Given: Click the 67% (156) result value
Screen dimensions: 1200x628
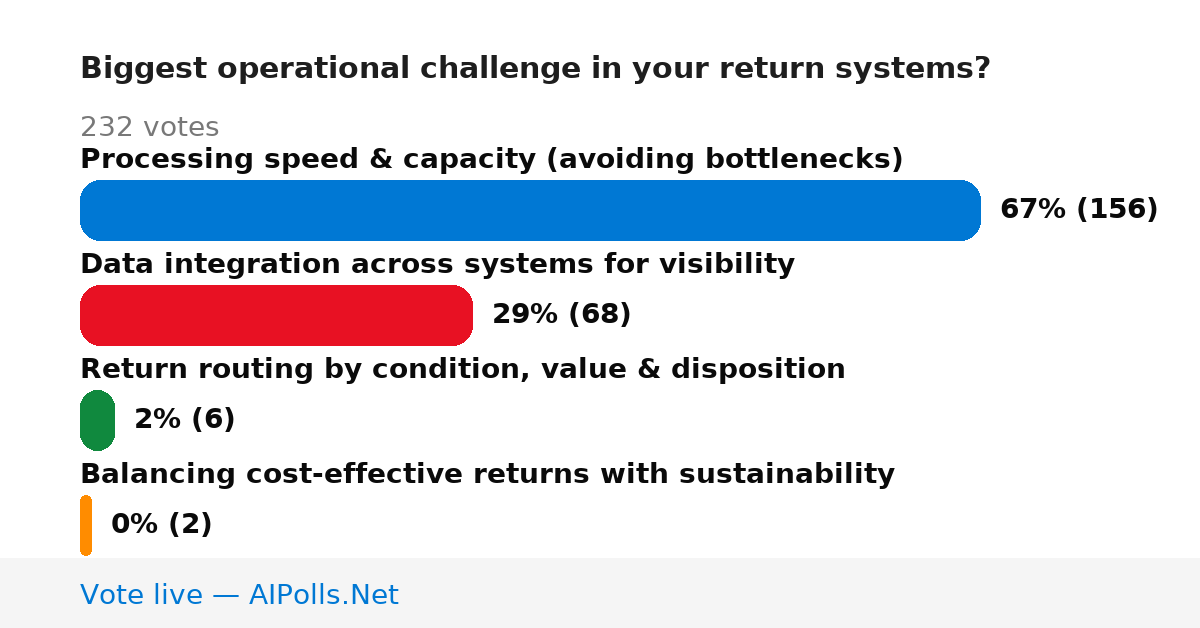Looking at the screenshot, I should 1079,209.
